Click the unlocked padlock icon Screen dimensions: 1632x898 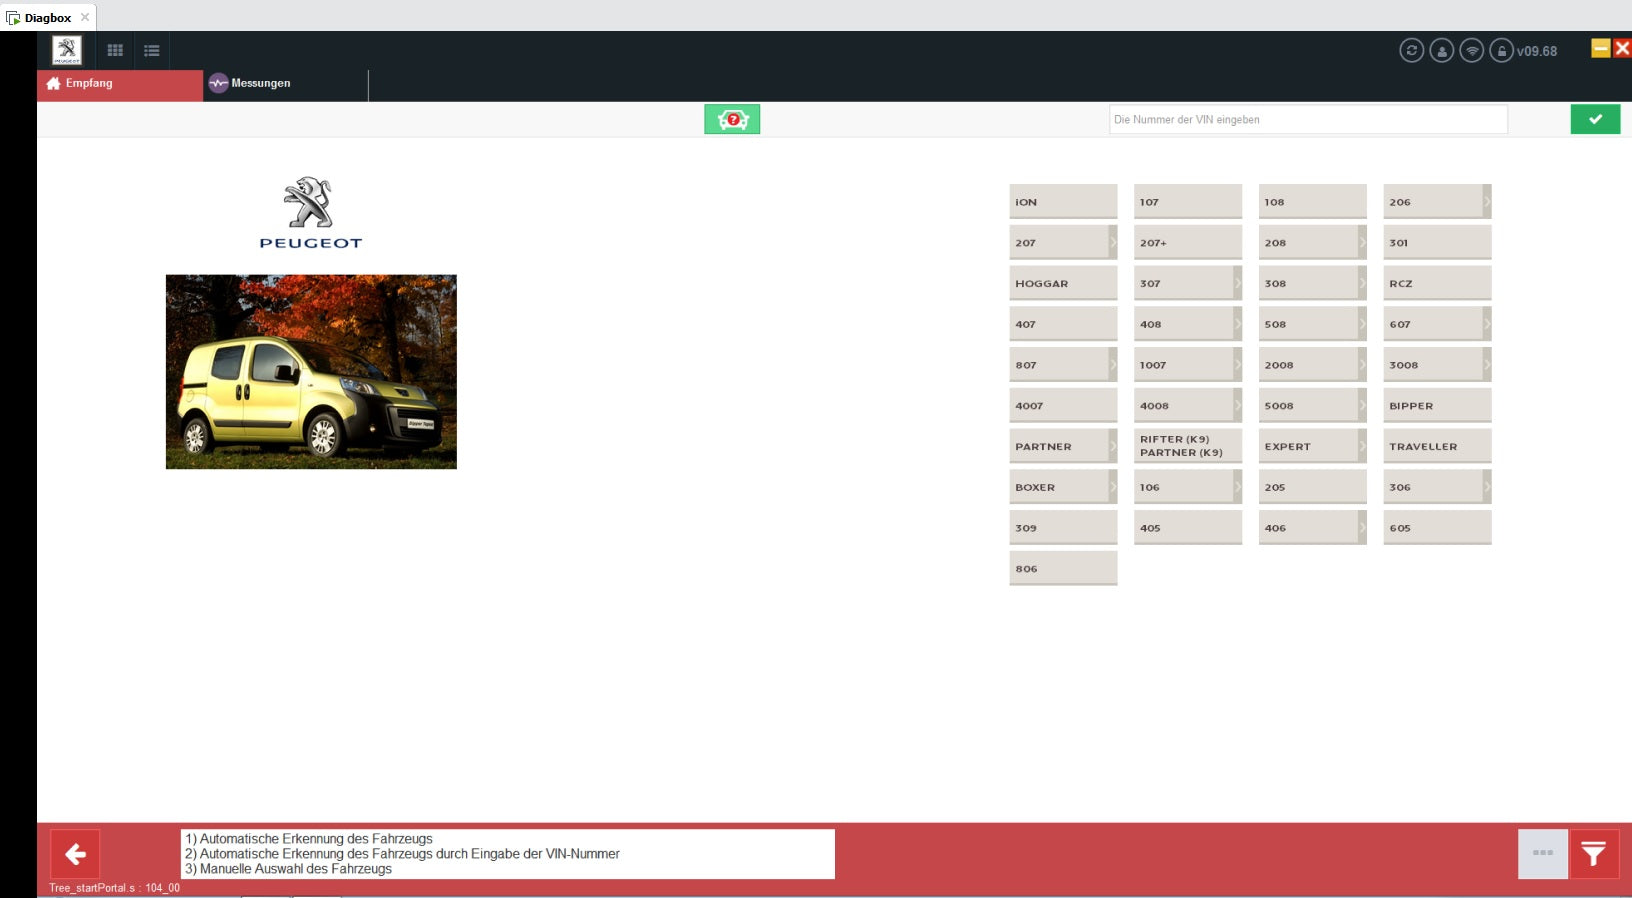tap(1501, 51)
